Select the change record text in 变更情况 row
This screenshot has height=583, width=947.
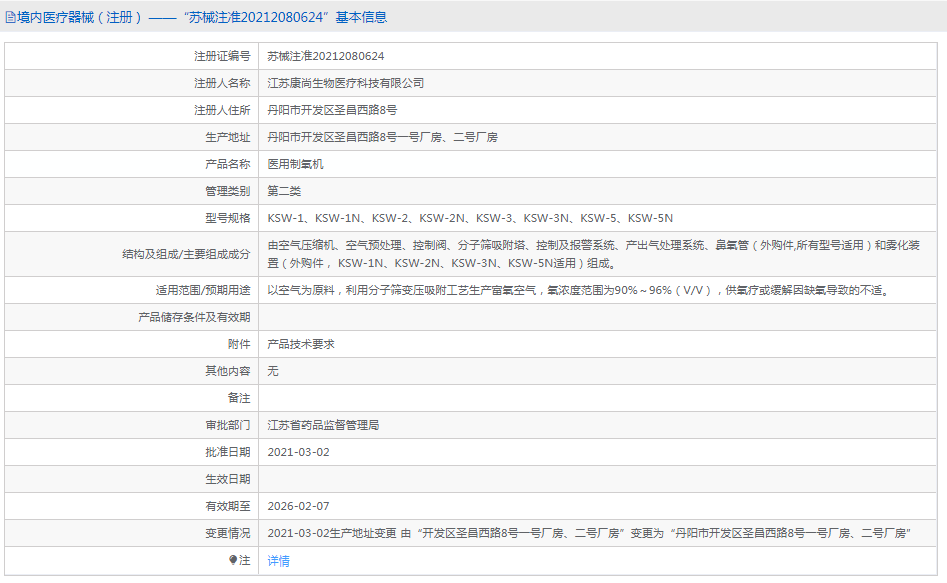tap(589, 533)
